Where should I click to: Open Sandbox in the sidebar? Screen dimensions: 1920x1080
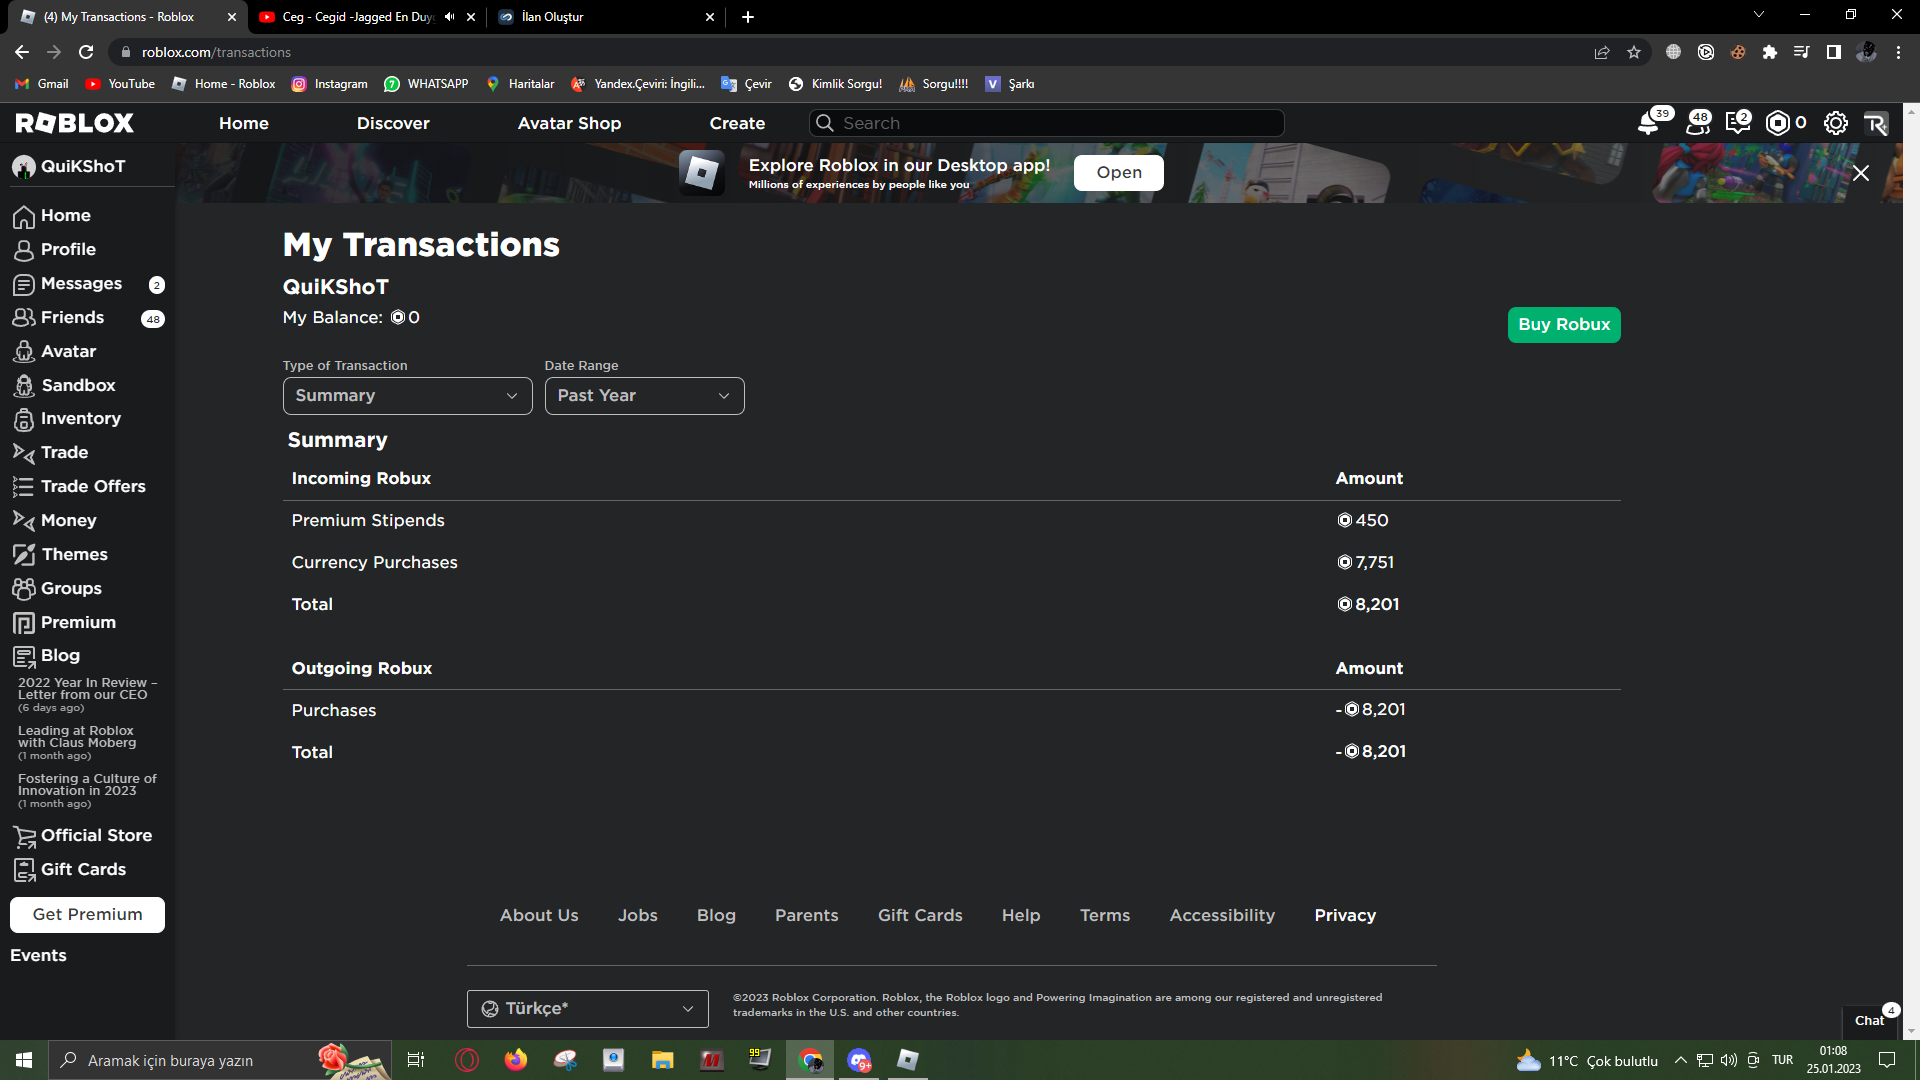(65, 386)
